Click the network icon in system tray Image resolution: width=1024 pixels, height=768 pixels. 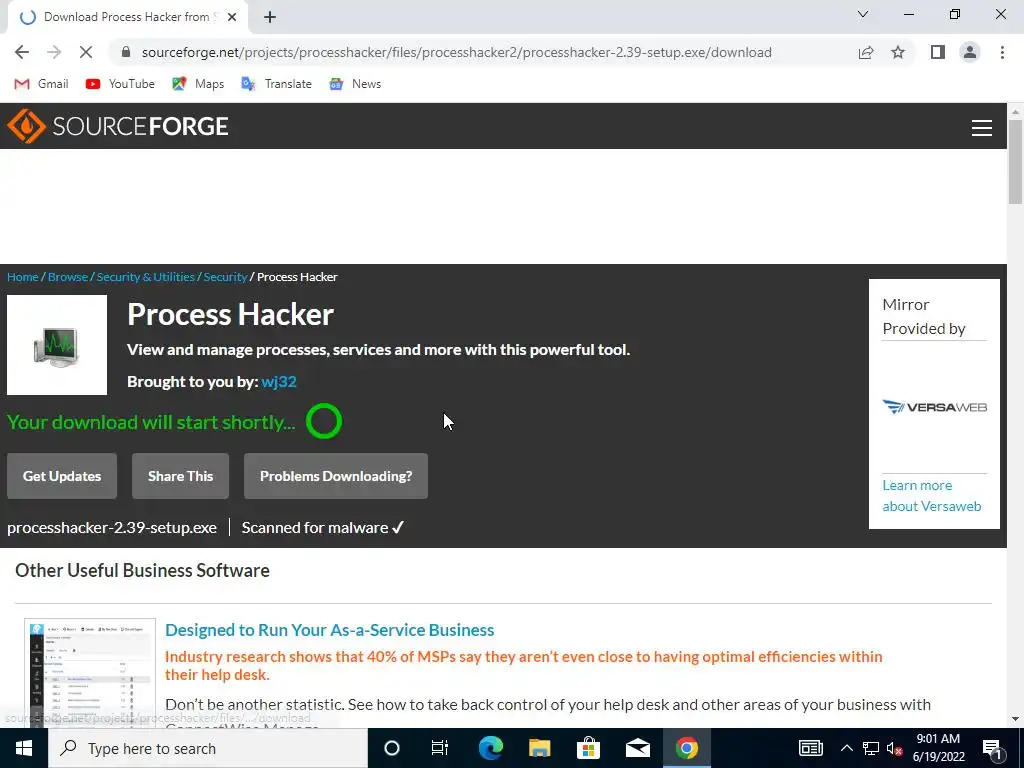(871, 748)
